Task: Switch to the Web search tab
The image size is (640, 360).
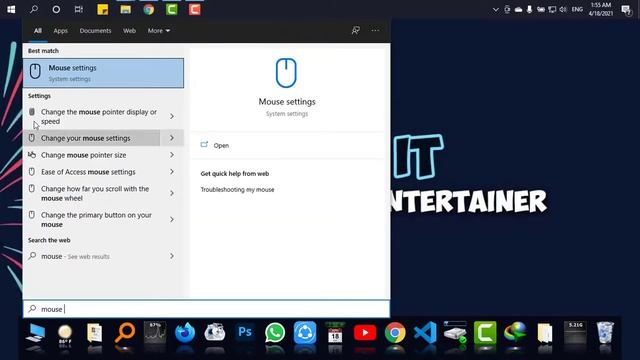Action: click(x=129, y=31)
